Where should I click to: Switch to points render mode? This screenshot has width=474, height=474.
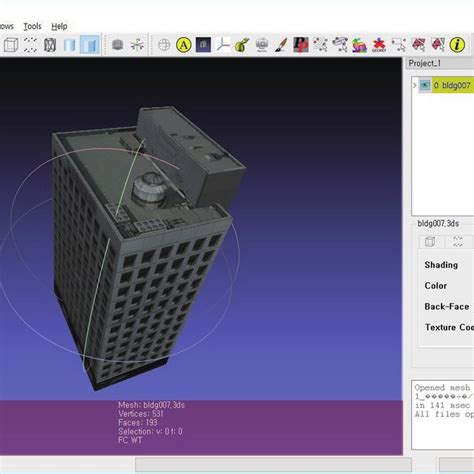pyautogui.click(x=30, y=45)
